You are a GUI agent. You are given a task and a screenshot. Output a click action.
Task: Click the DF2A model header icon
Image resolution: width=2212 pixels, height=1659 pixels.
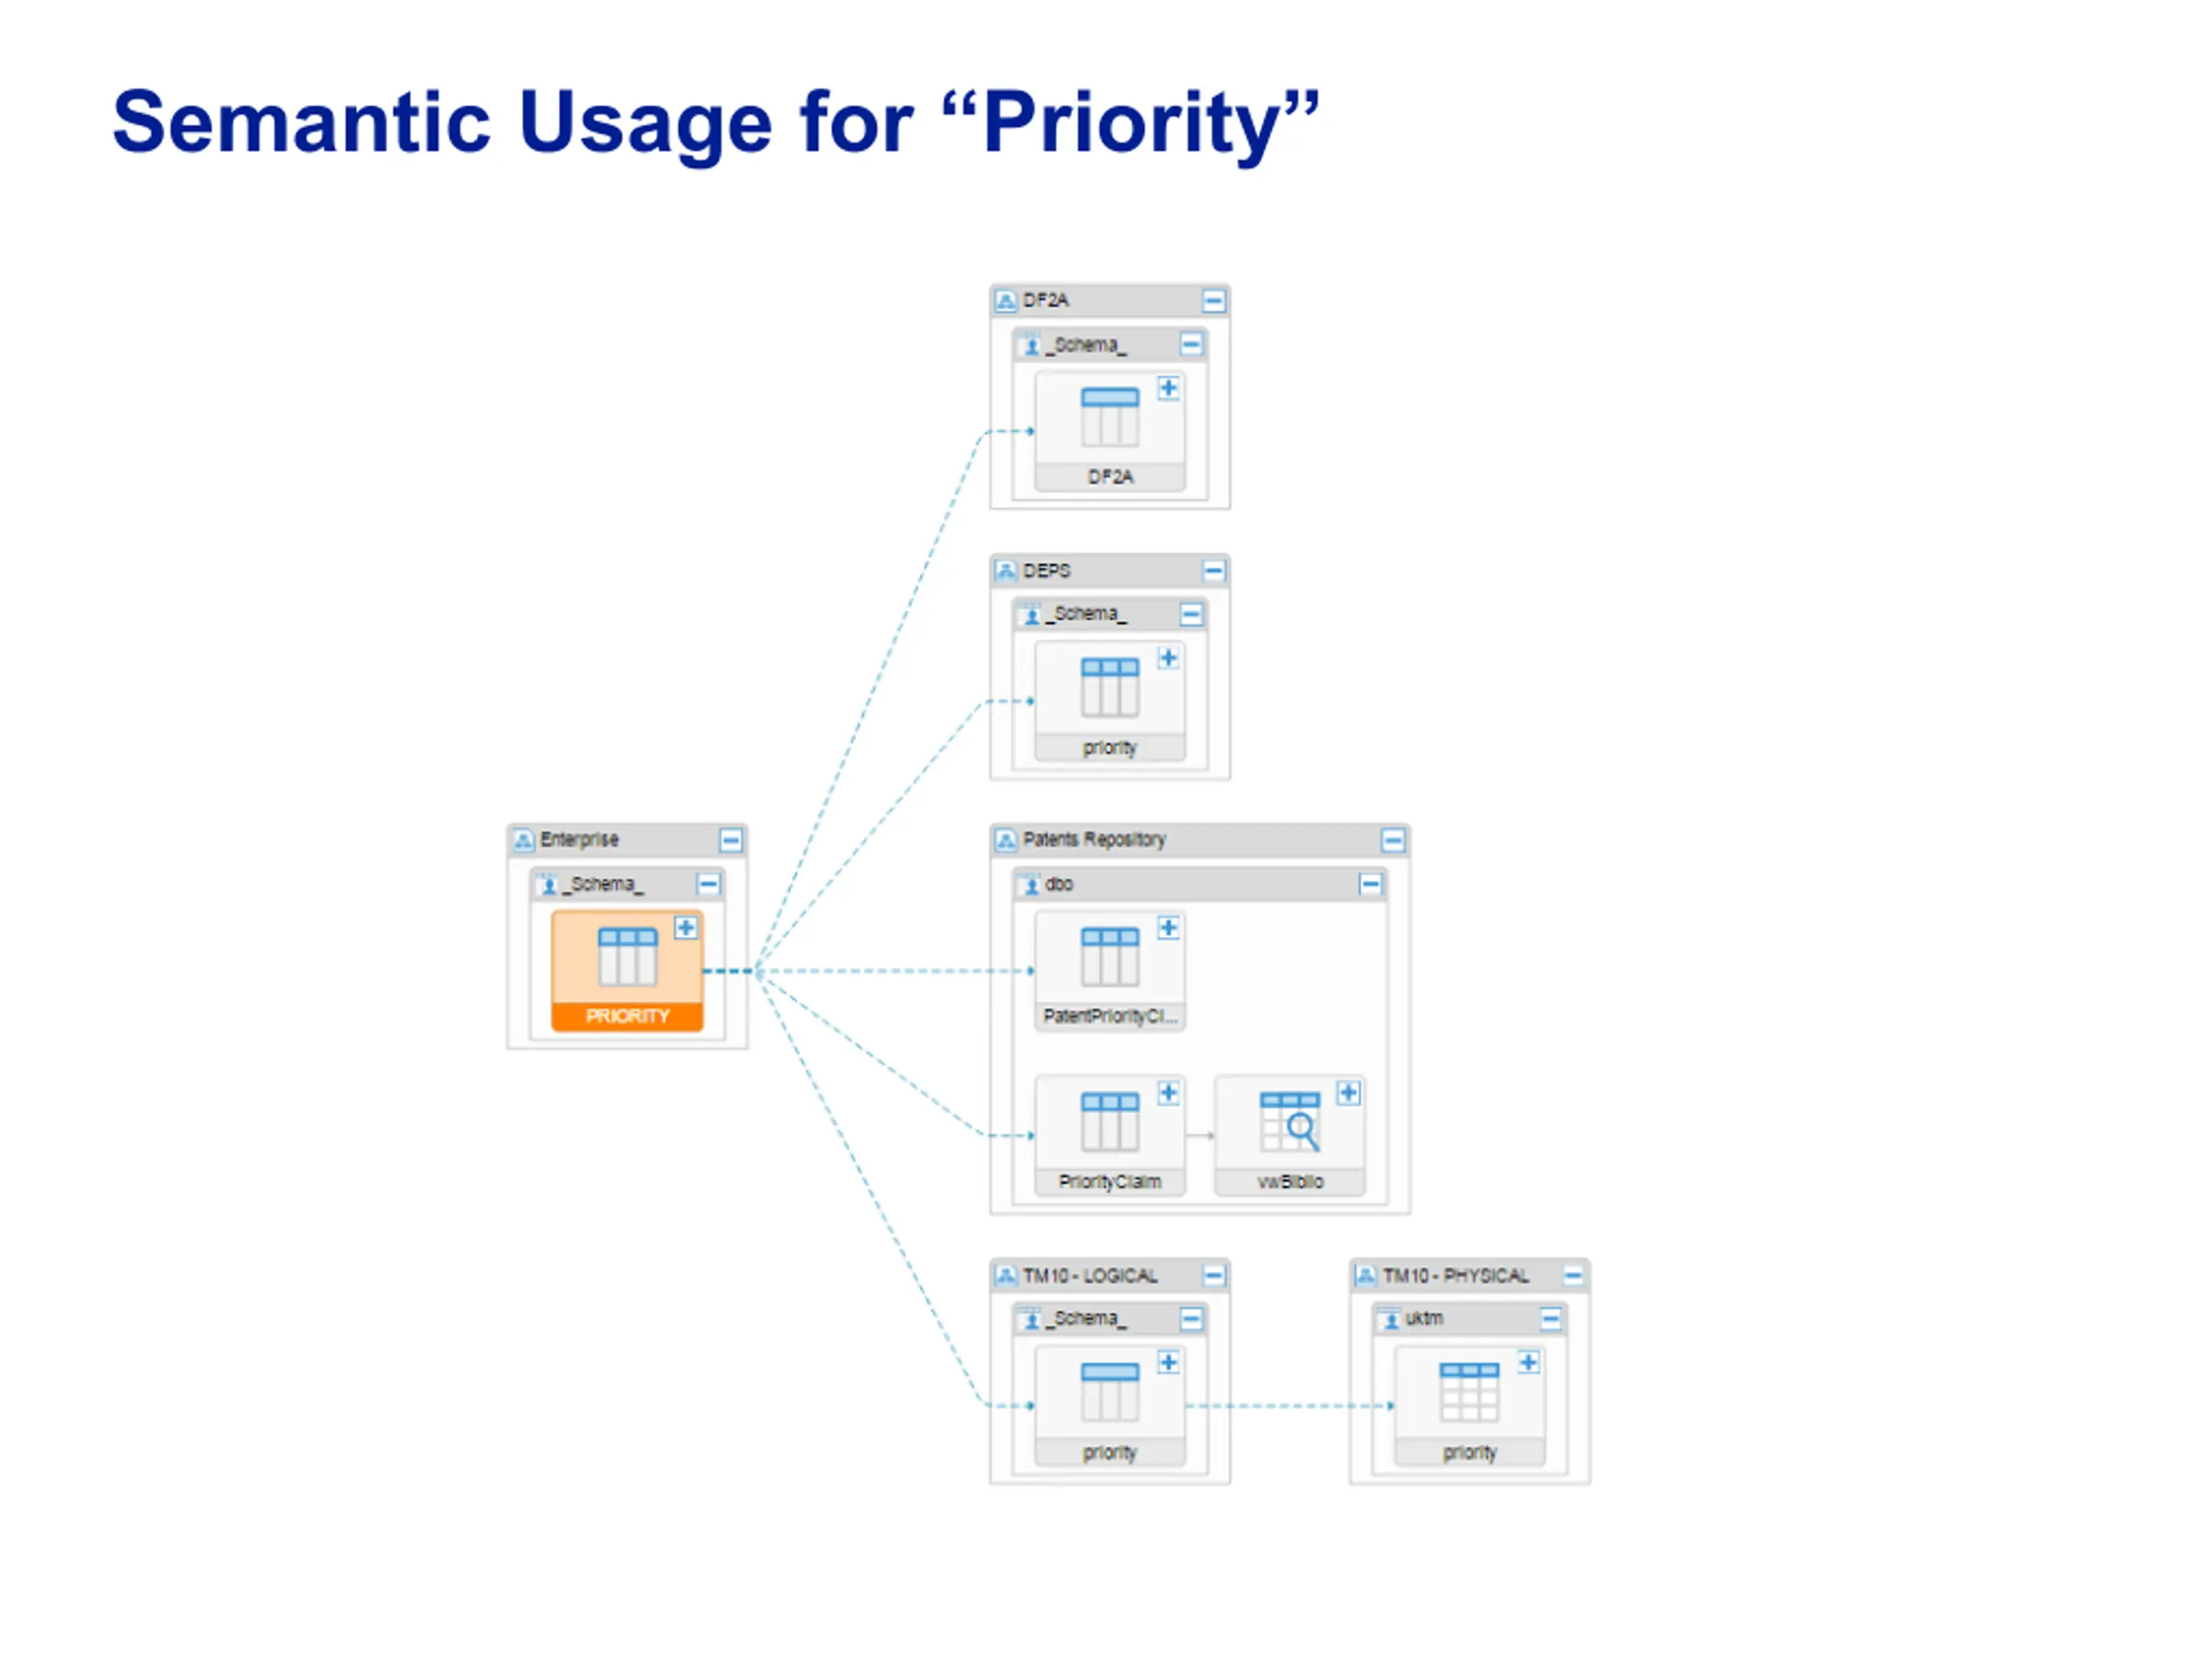1006,301
